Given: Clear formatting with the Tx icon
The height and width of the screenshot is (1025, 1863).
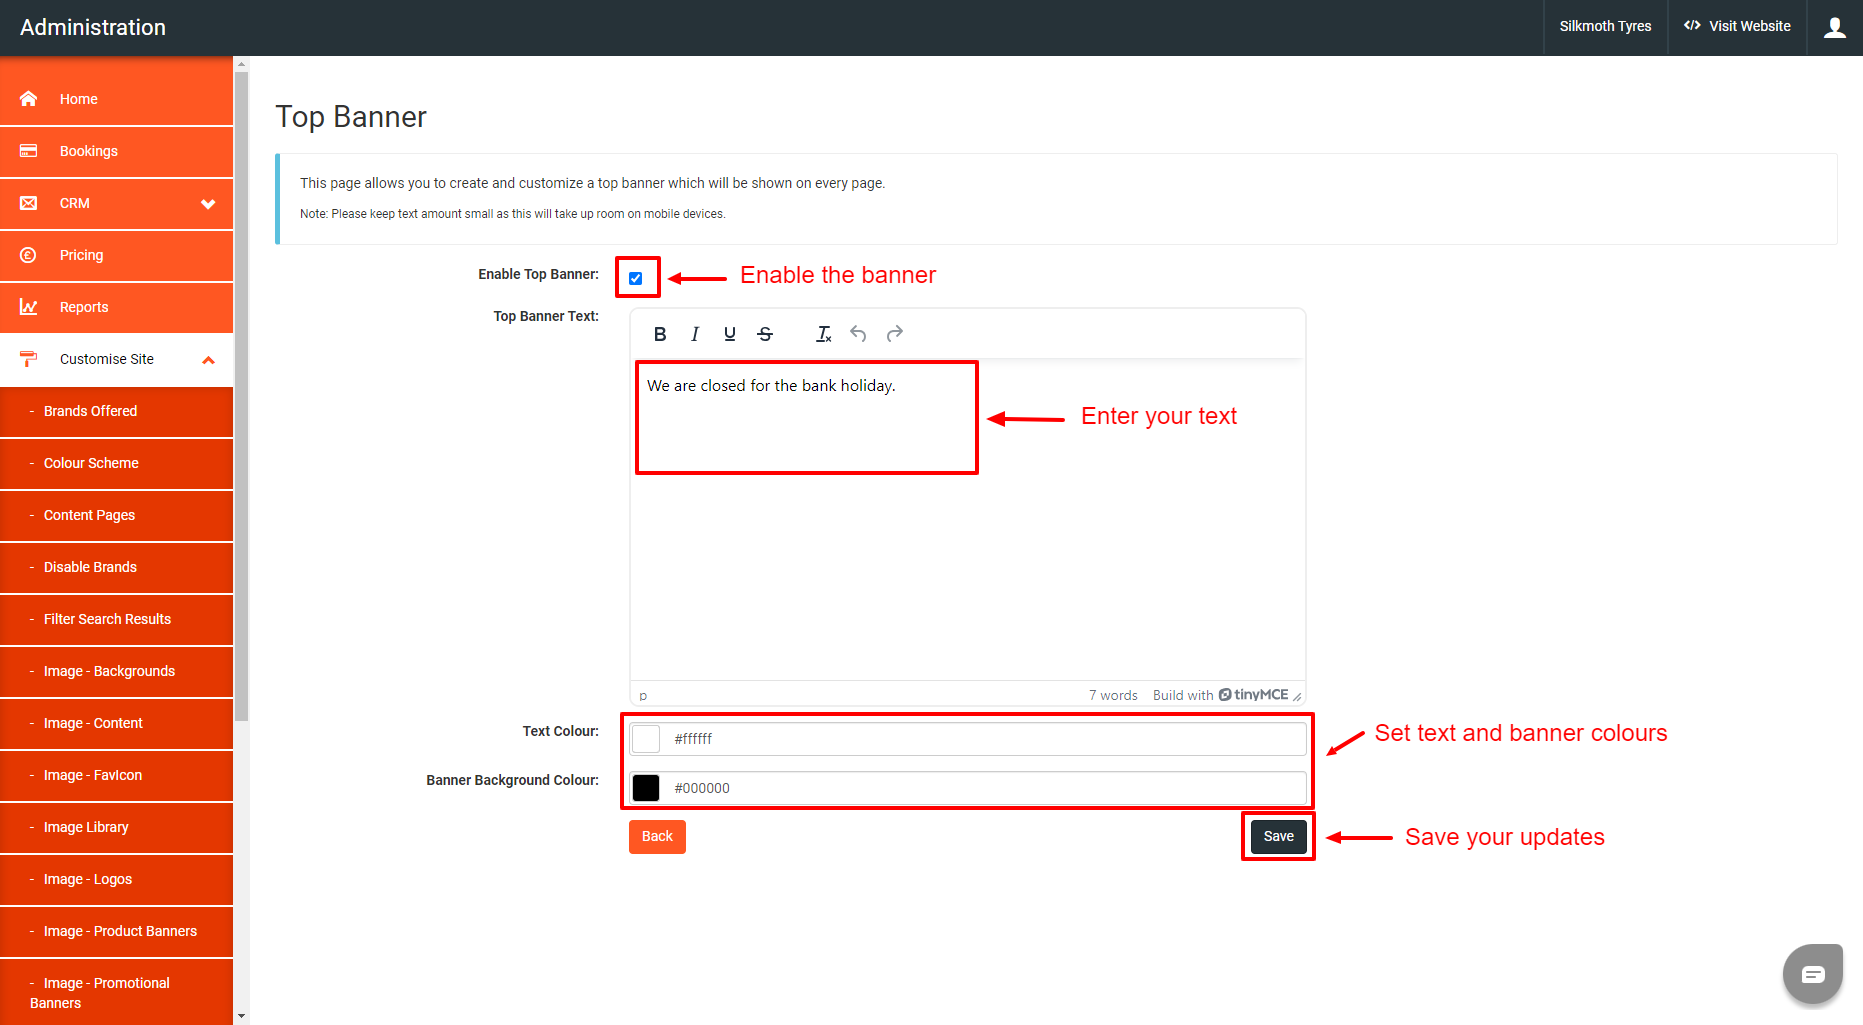Looking at the screenshot, I should (823, 334).
